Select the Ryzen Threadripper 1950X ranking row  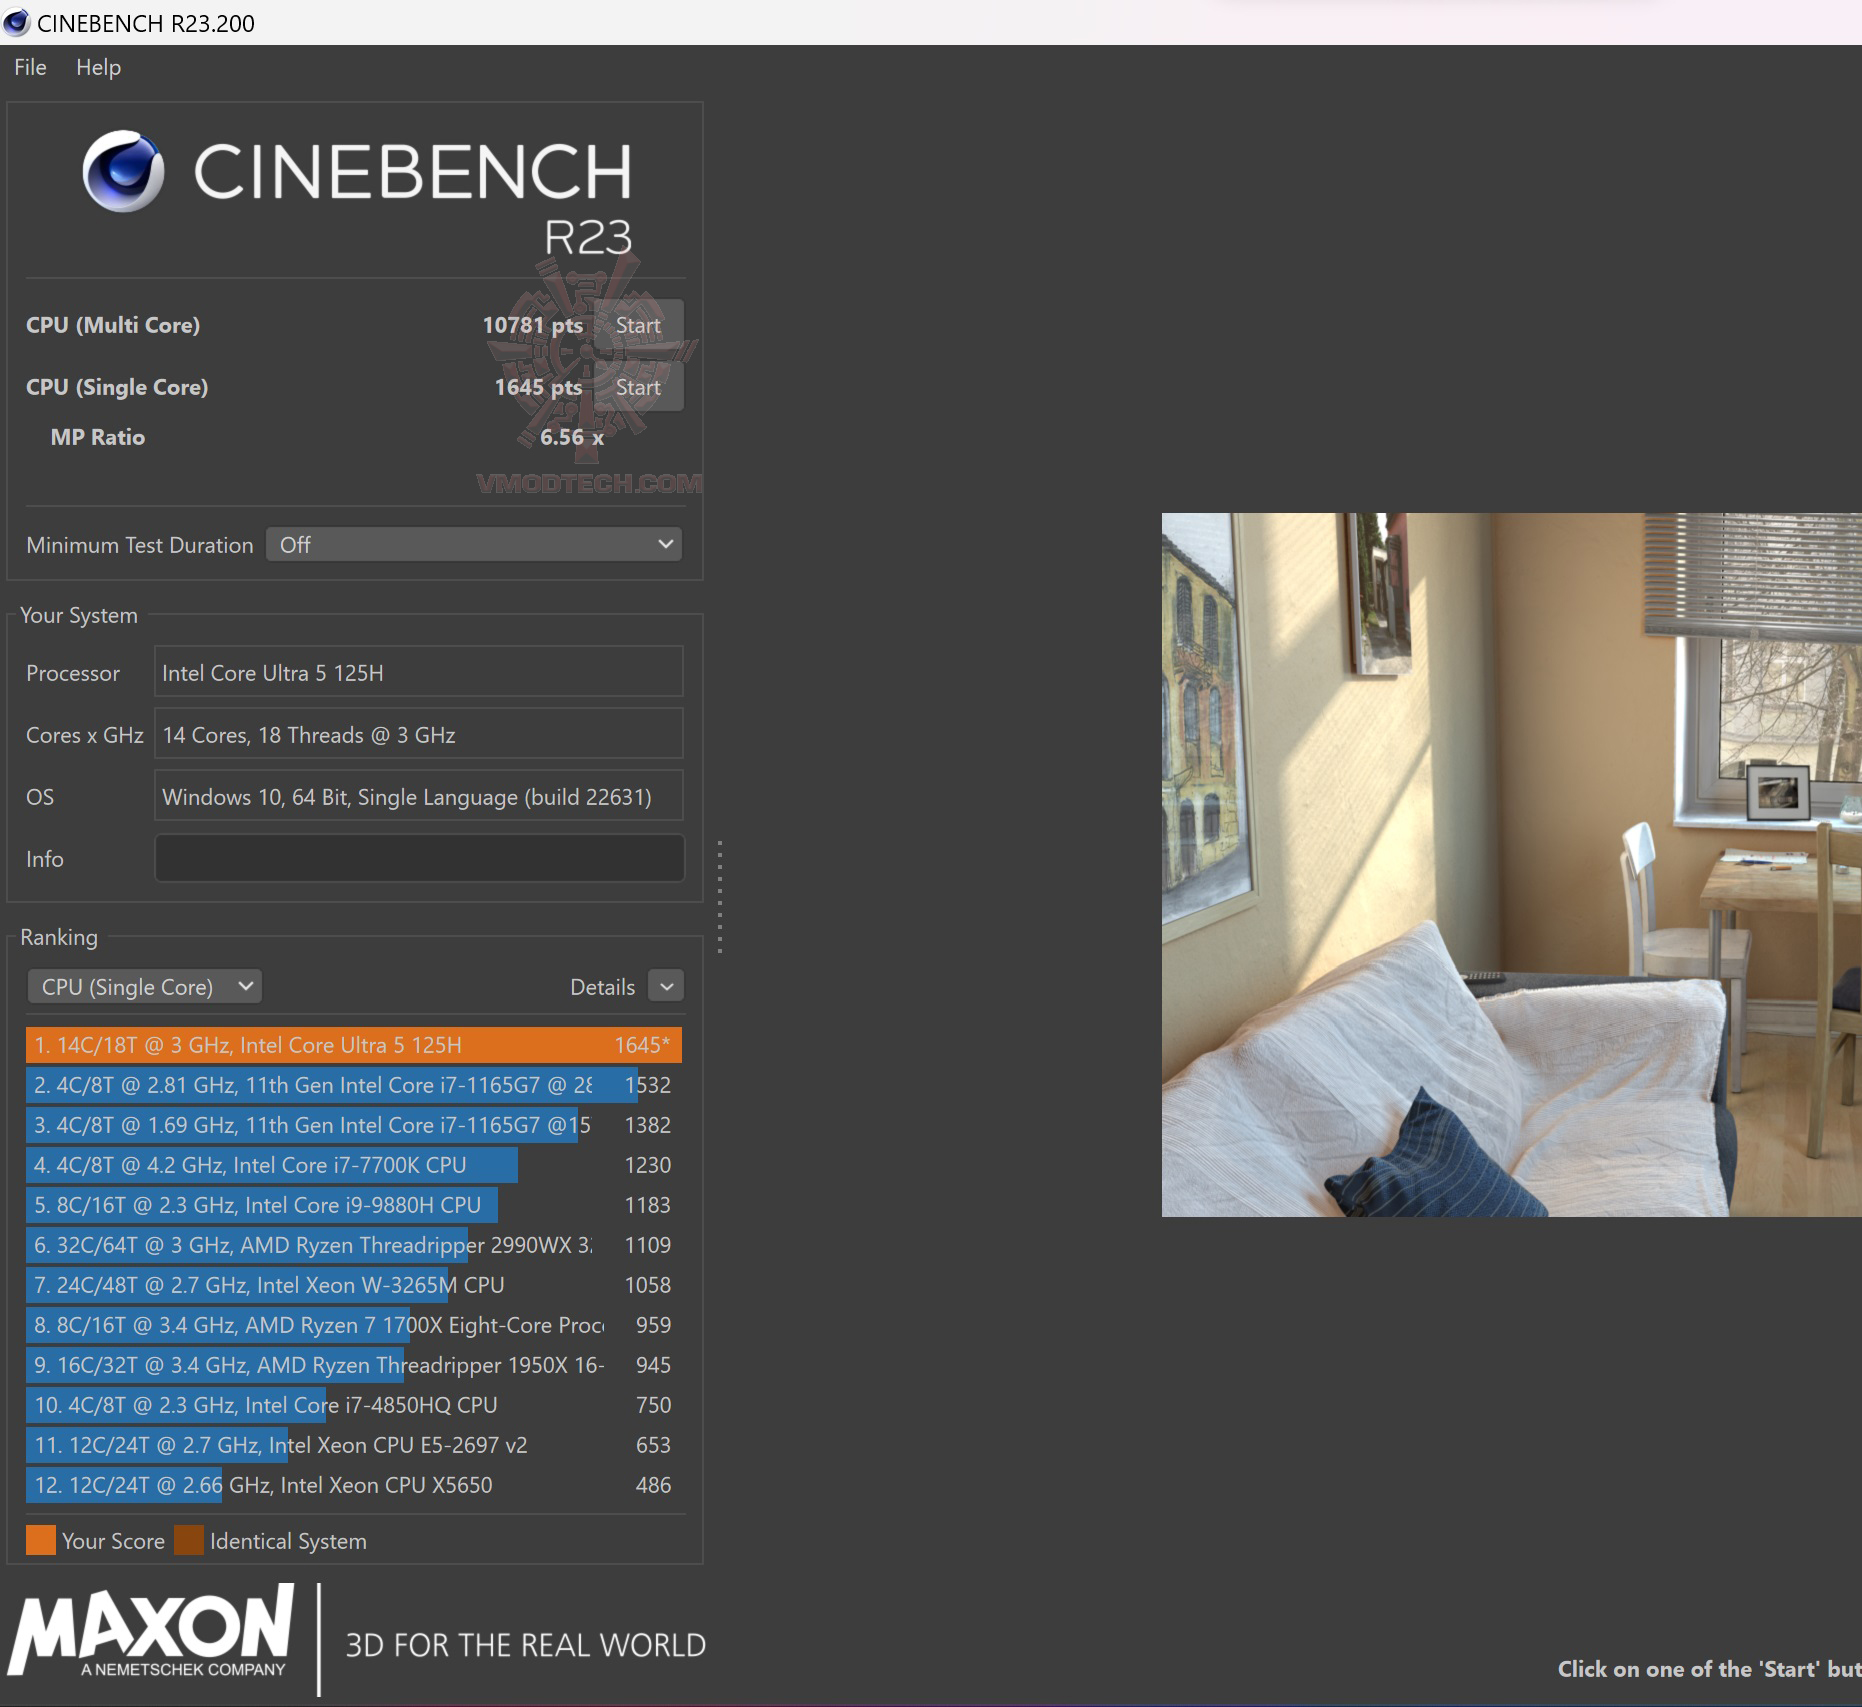(354, 1365)
